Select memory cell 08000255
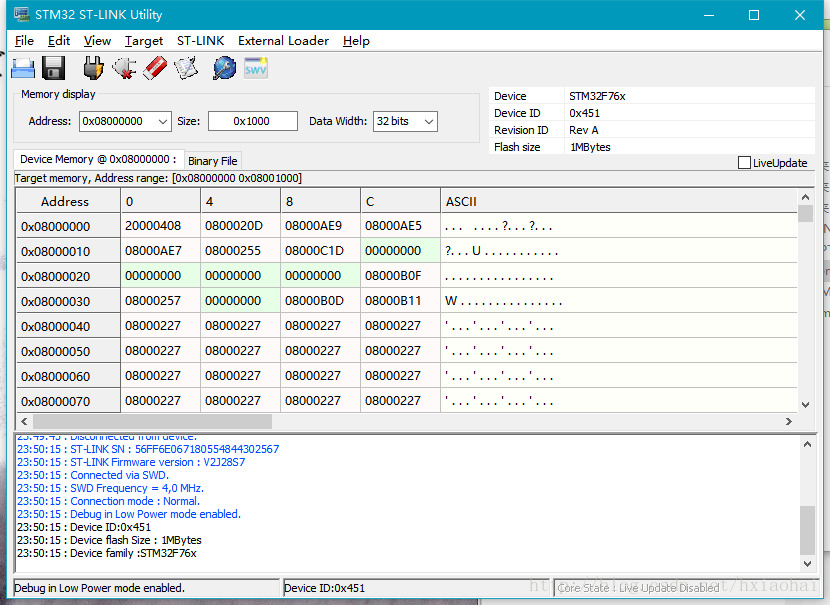The width and height of the screenshot is (830, 605). [240, 250]
